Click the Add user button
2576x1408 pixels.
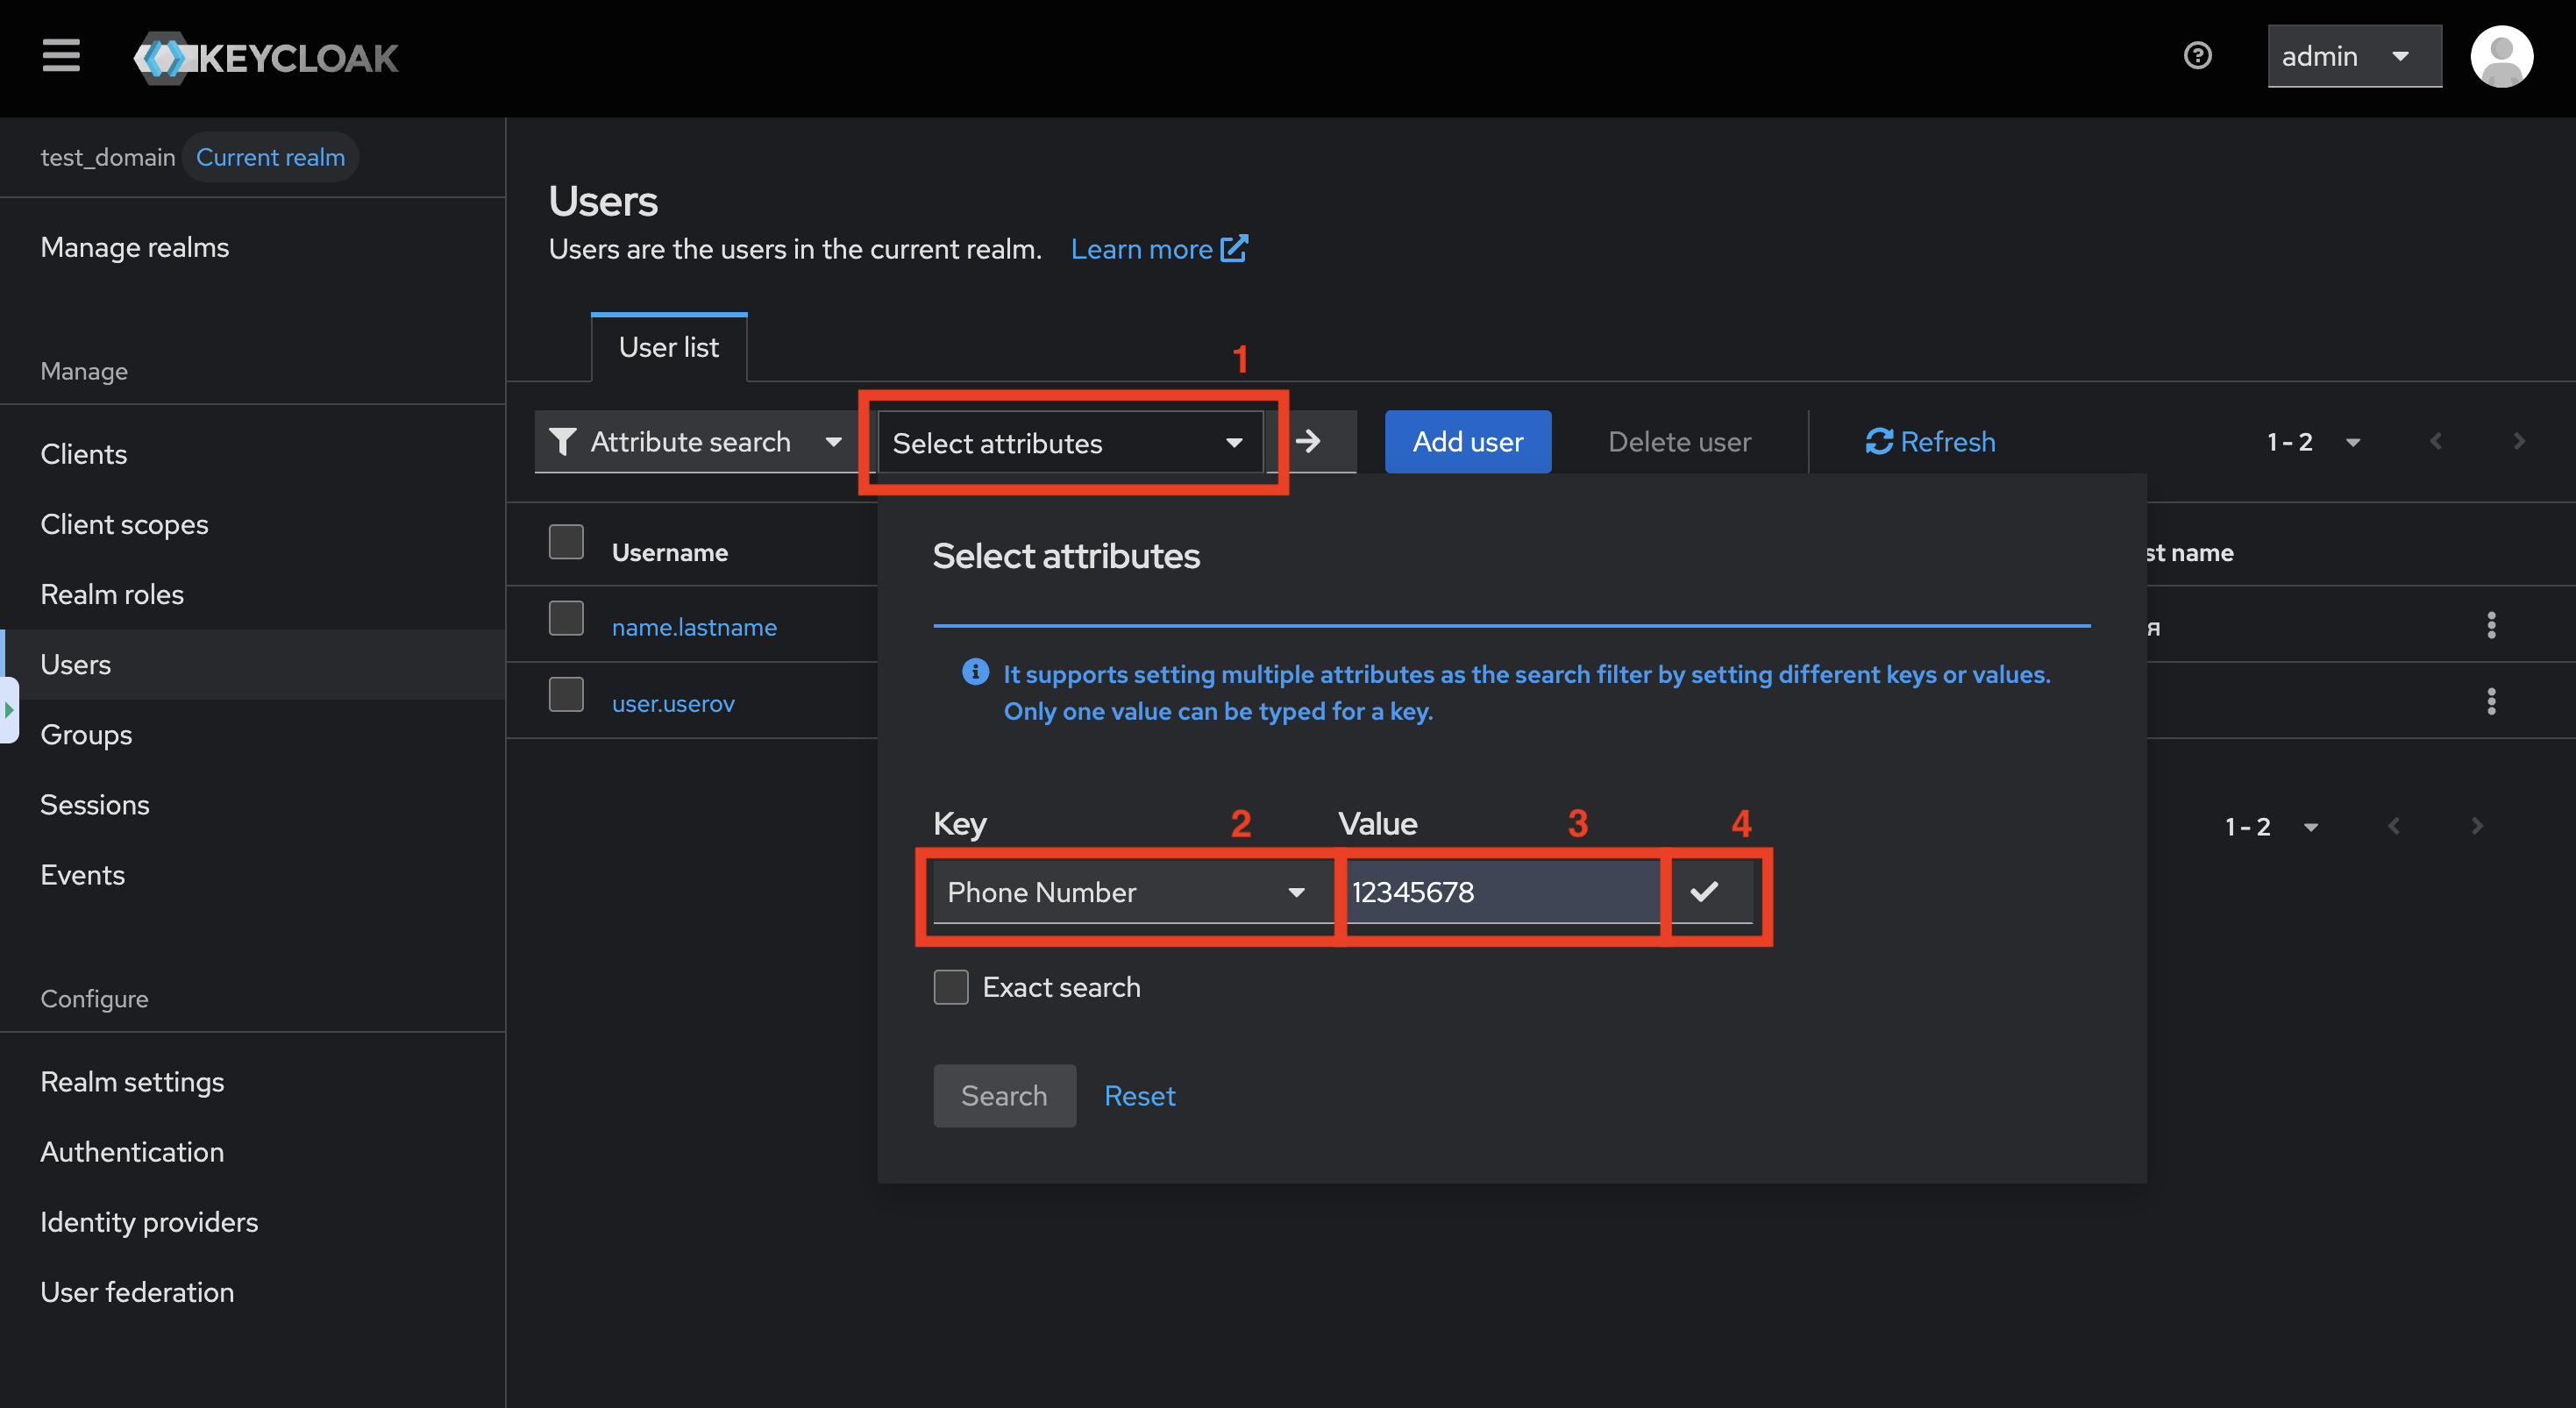pos(1467,442)
